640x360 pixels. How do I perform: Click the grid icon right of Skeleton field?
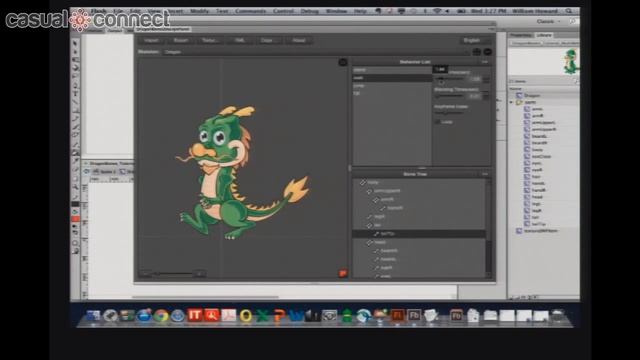476,52
